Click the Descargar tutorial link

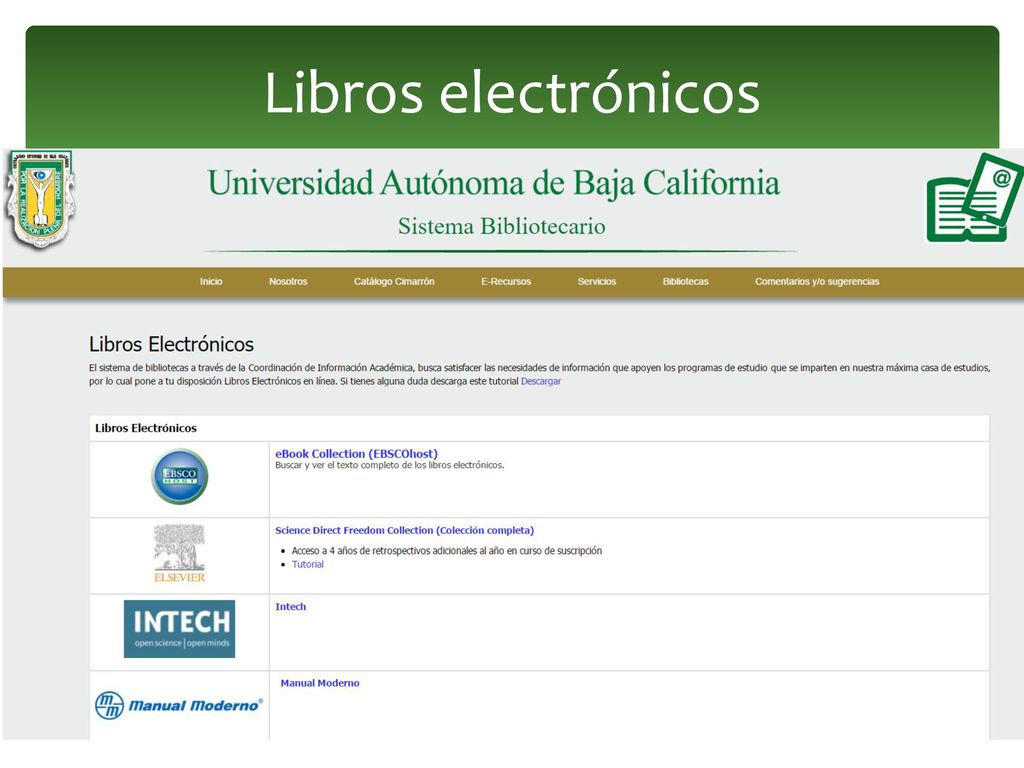tap(541, 381)
